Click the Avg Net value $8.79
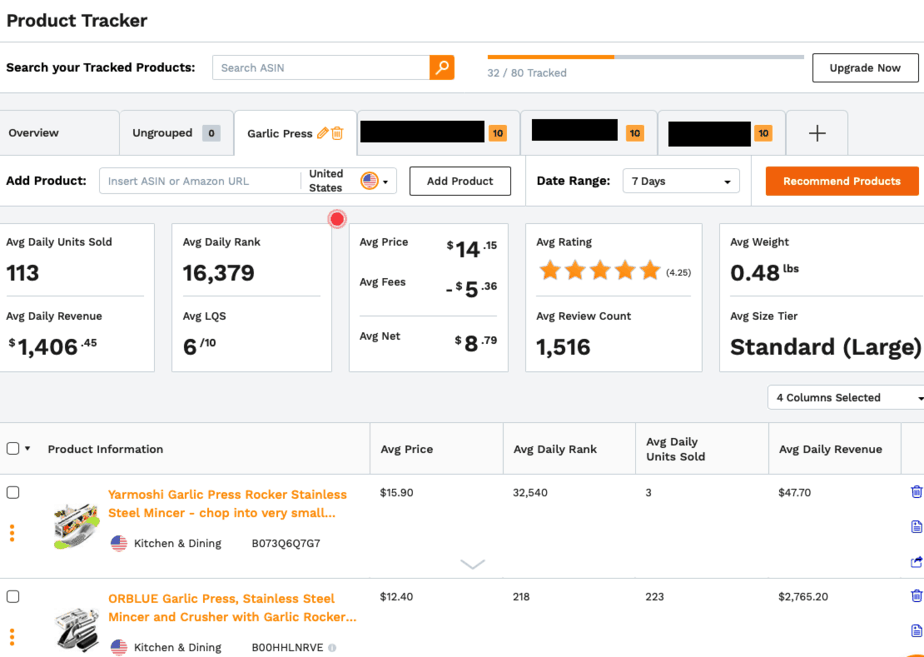 [476, 342]
